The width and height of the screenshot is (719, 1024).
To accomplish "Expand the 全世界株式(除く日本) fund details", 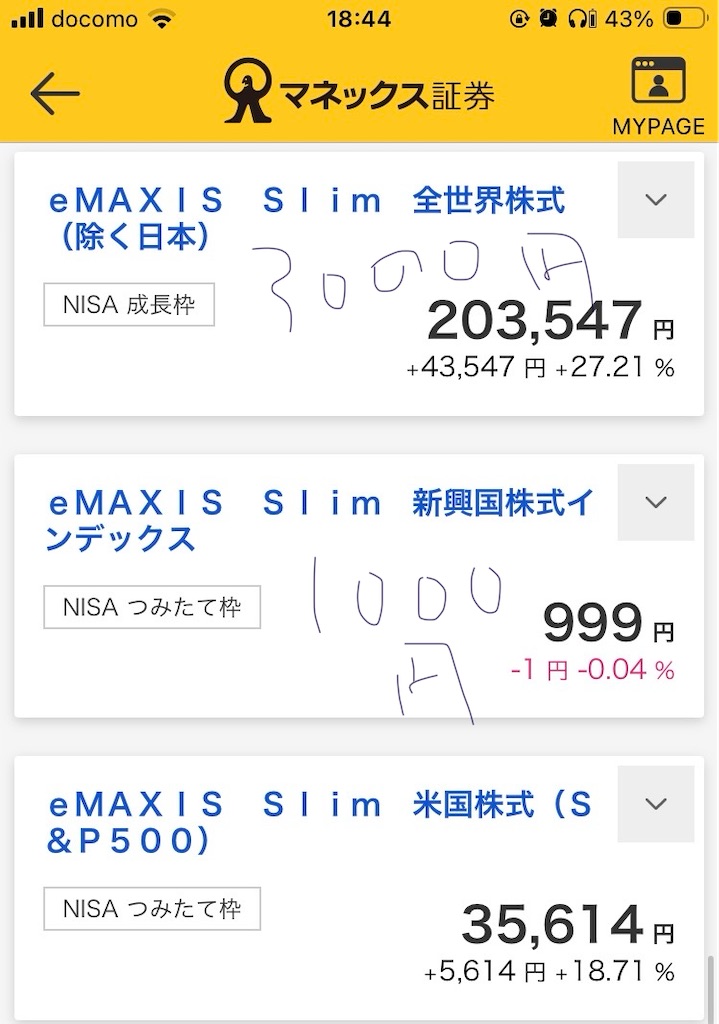I will pyautogui.click(x=656, y=199).
